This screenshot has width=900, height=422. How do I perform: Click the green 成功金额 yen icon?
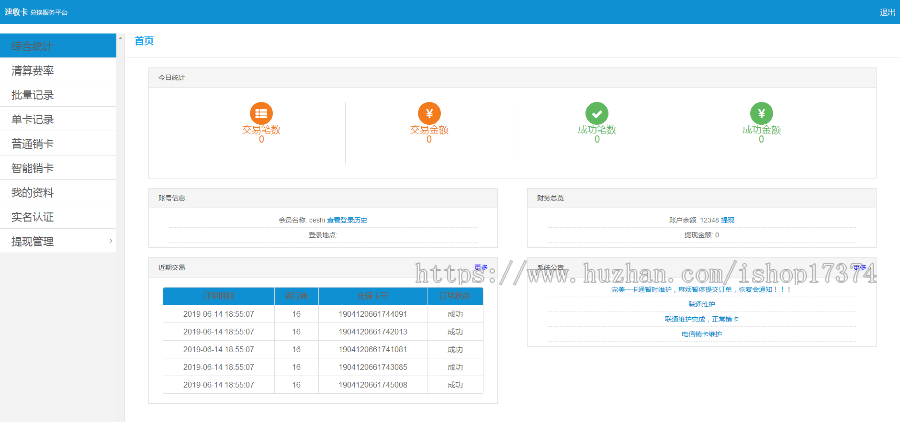(x=761, y=113)
